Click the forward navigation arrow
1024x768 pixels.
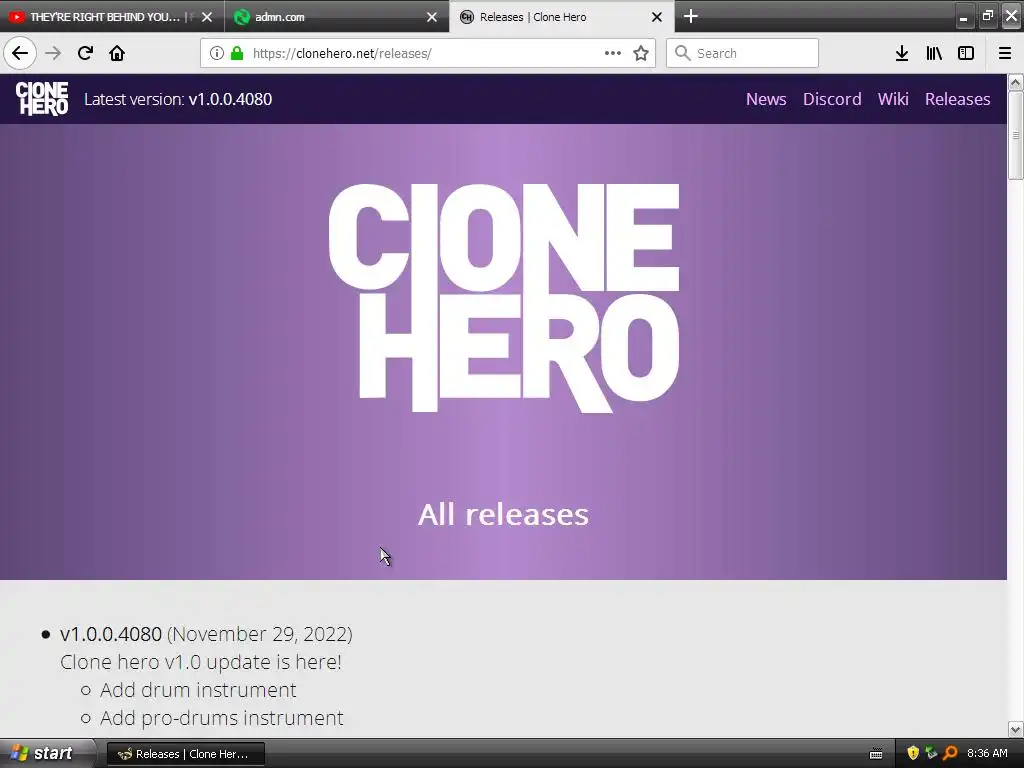pos(53,53)
